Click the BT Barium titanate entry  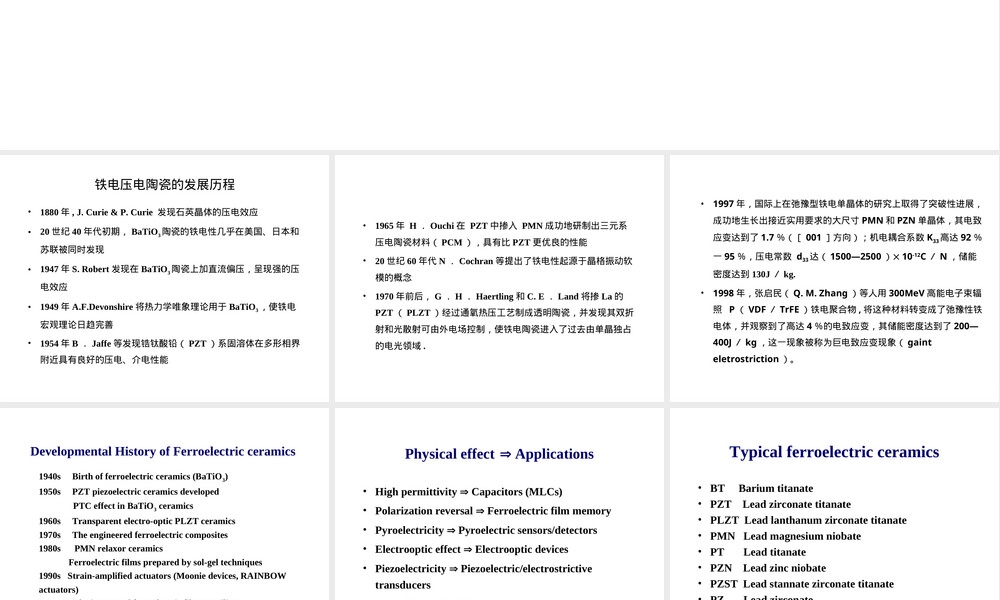pyautogui.click(x=761, y=488)
